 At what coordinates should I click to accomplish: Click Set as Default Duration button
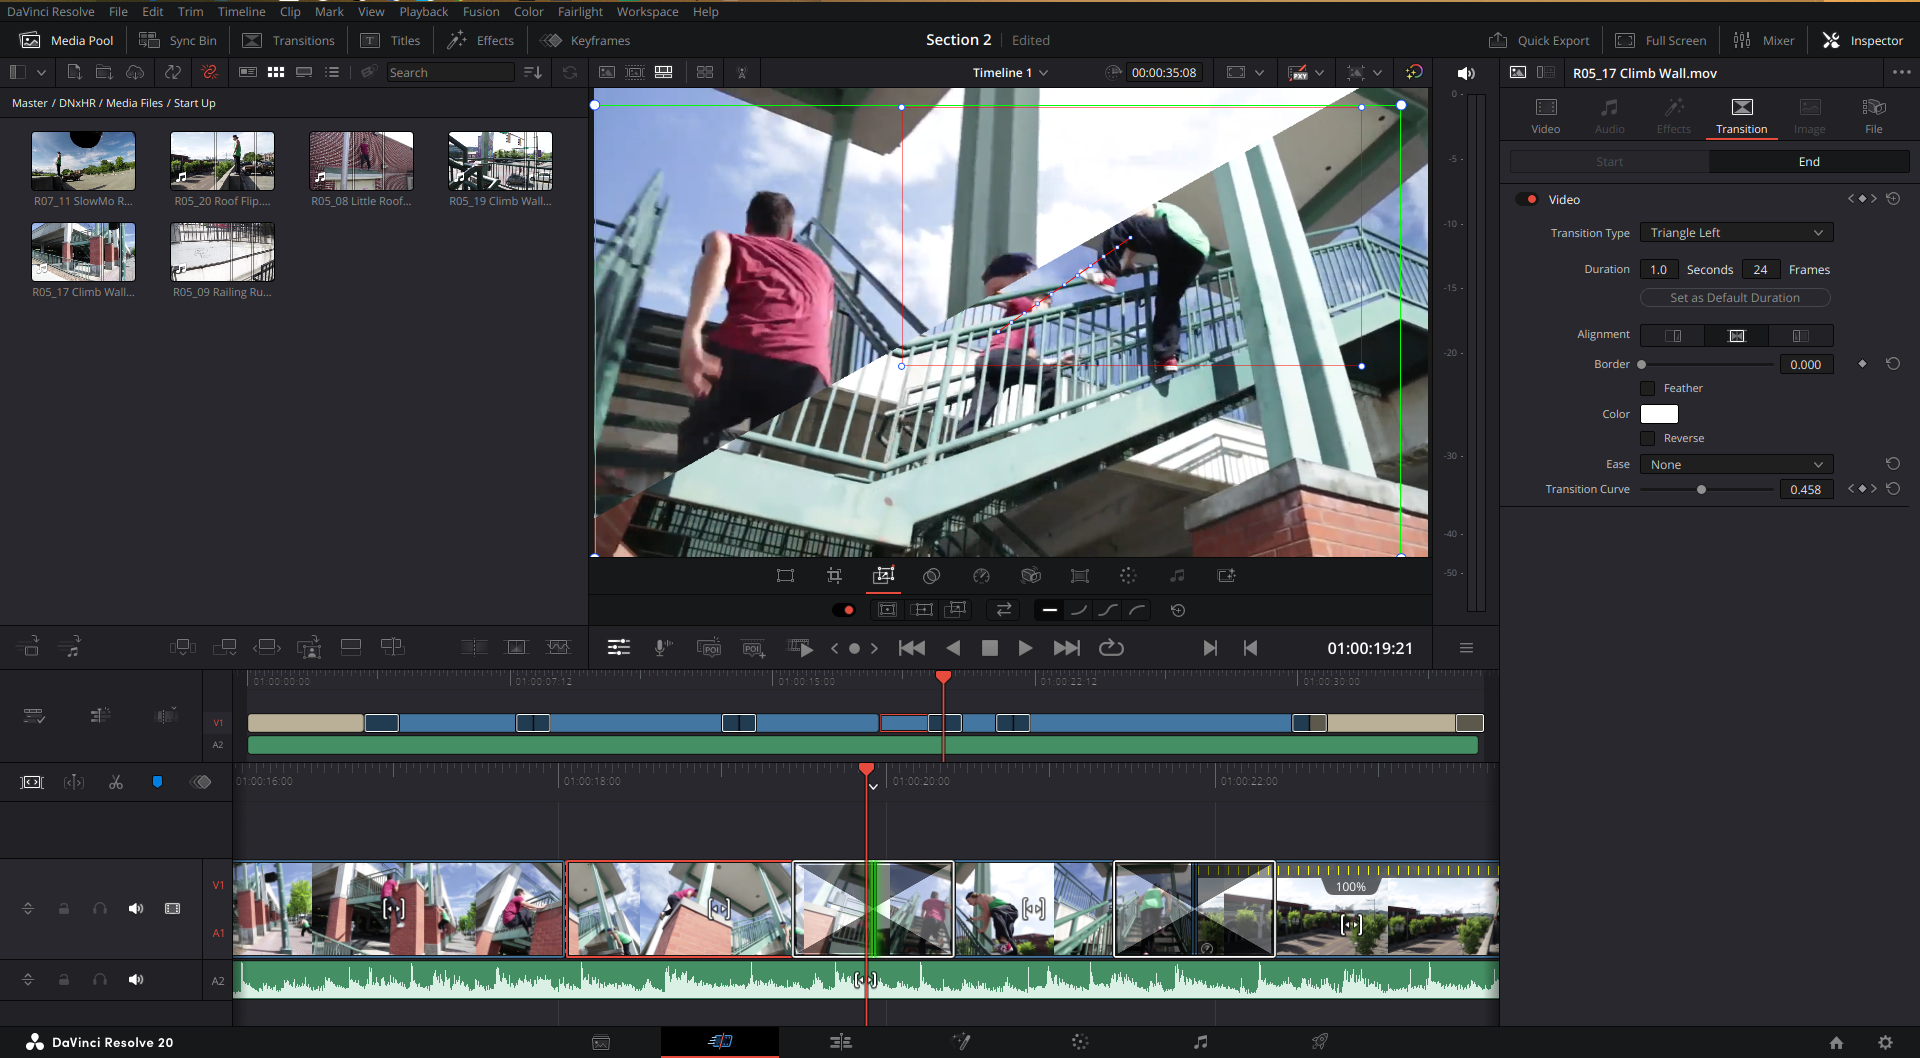[x=1735, y=298]
